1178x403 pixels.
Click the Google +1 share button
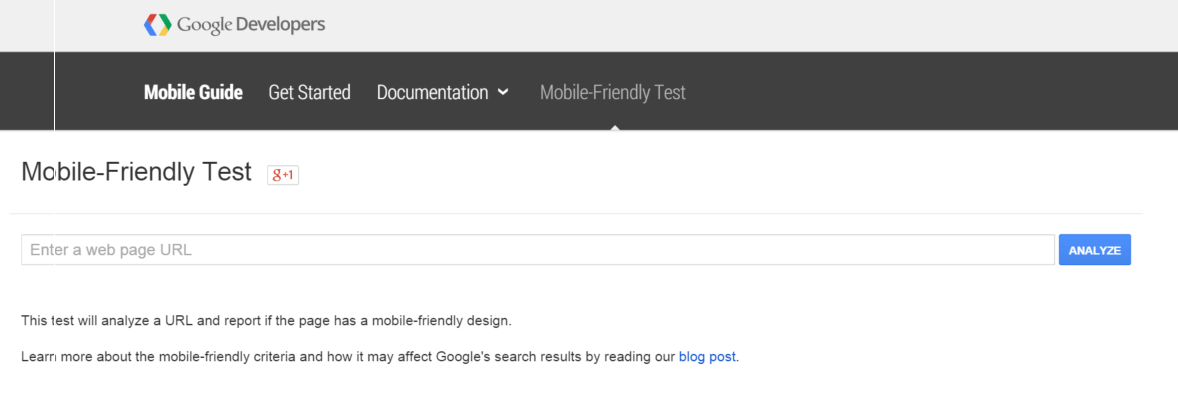coord(283,174)
